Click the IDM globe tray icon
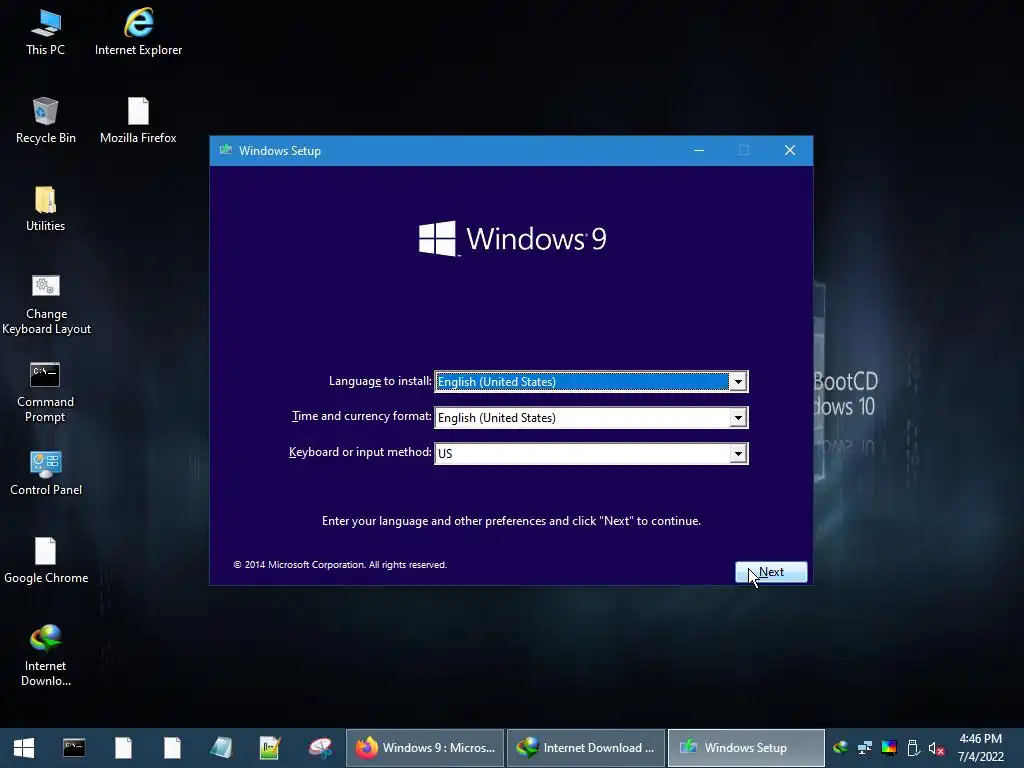The height and width of the screenshot is (768, 1024). click(x=840, y=748)
